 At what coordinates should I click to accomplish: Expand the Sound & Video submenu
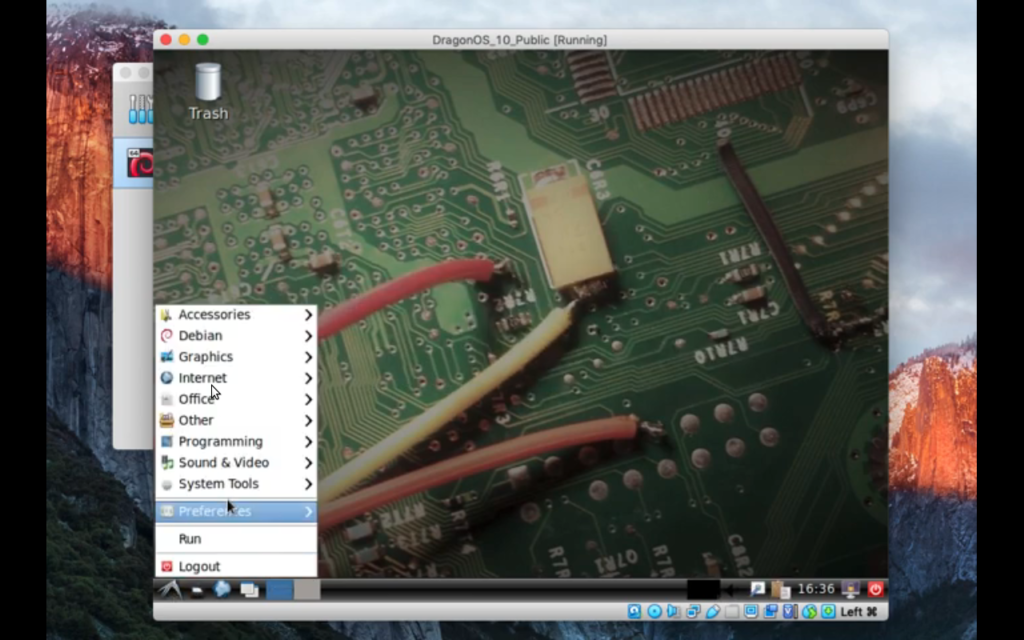(236, 463)
